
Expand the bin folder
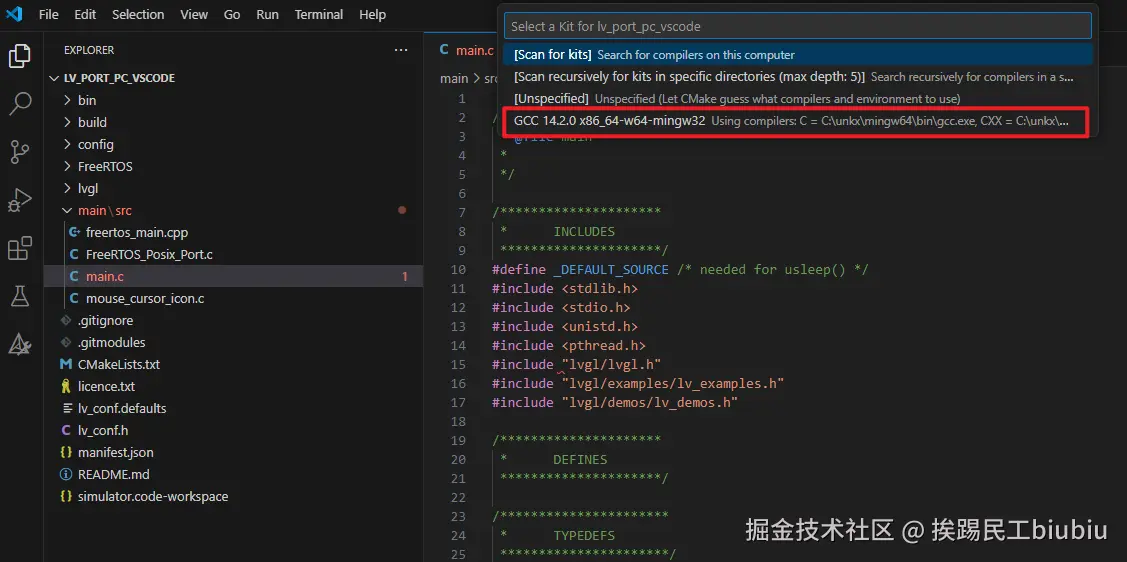pos(234,101)
